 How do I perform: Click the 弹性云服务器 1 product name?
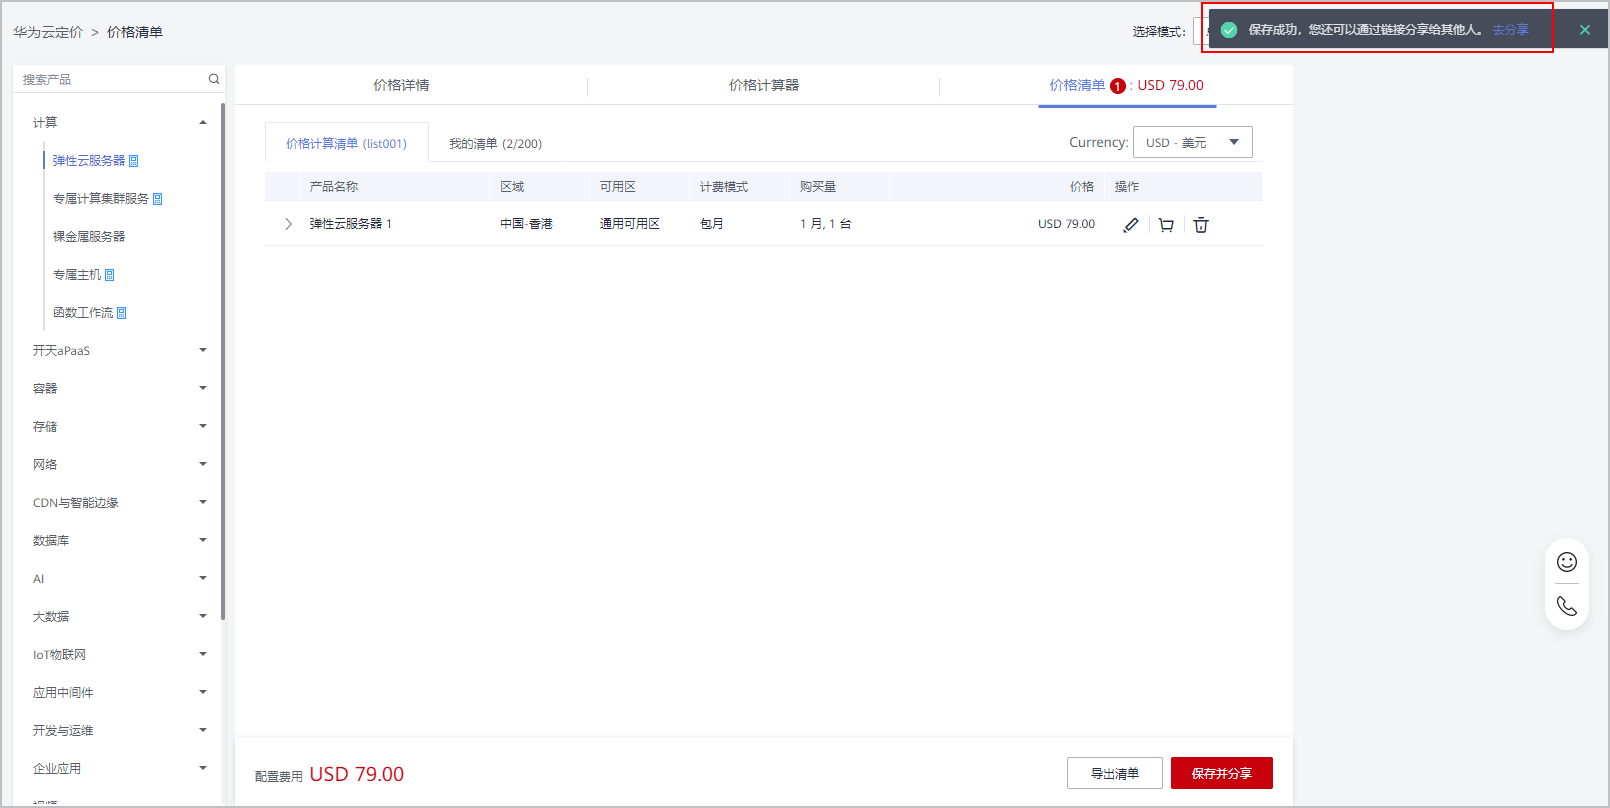point(351,224)
